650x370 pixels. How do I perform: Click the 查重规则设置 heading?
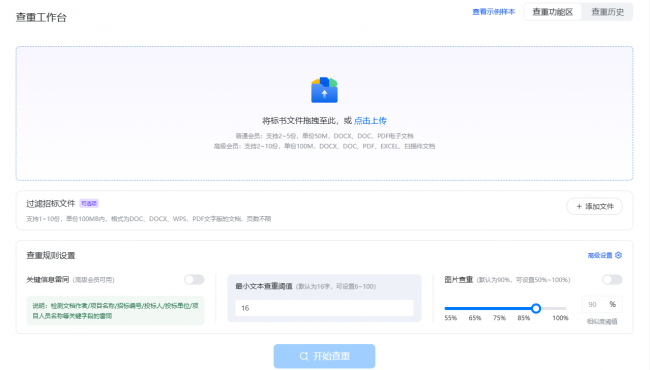(51, 255)
